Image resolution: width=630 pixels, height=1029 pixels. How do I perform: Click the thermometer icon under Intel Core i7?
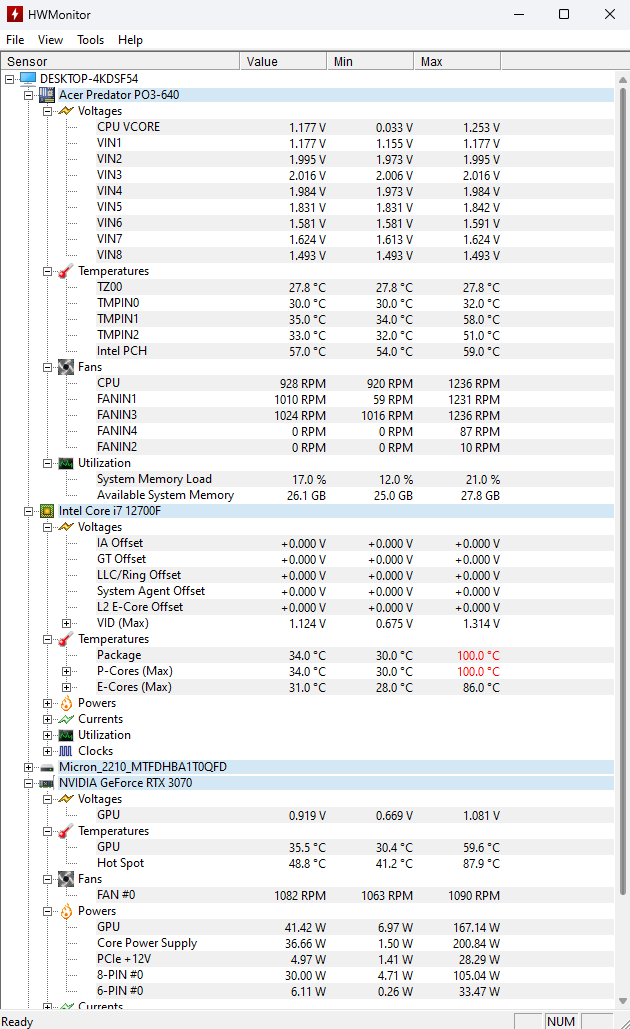tap(66, 639)
